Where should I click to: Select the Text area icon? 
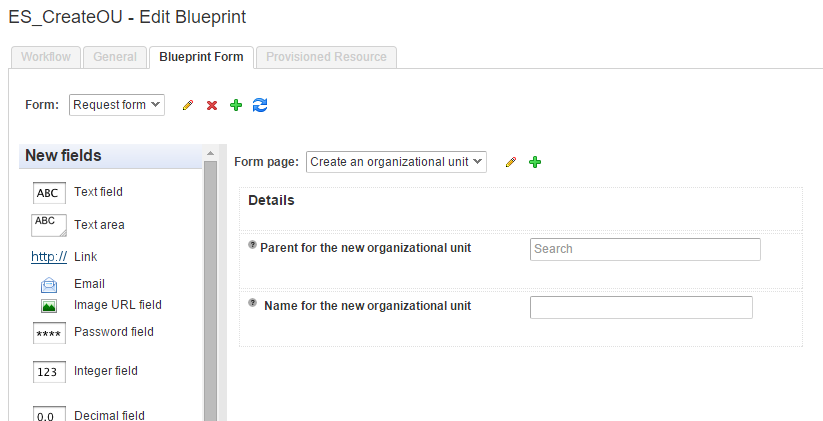tap(49, 225)
